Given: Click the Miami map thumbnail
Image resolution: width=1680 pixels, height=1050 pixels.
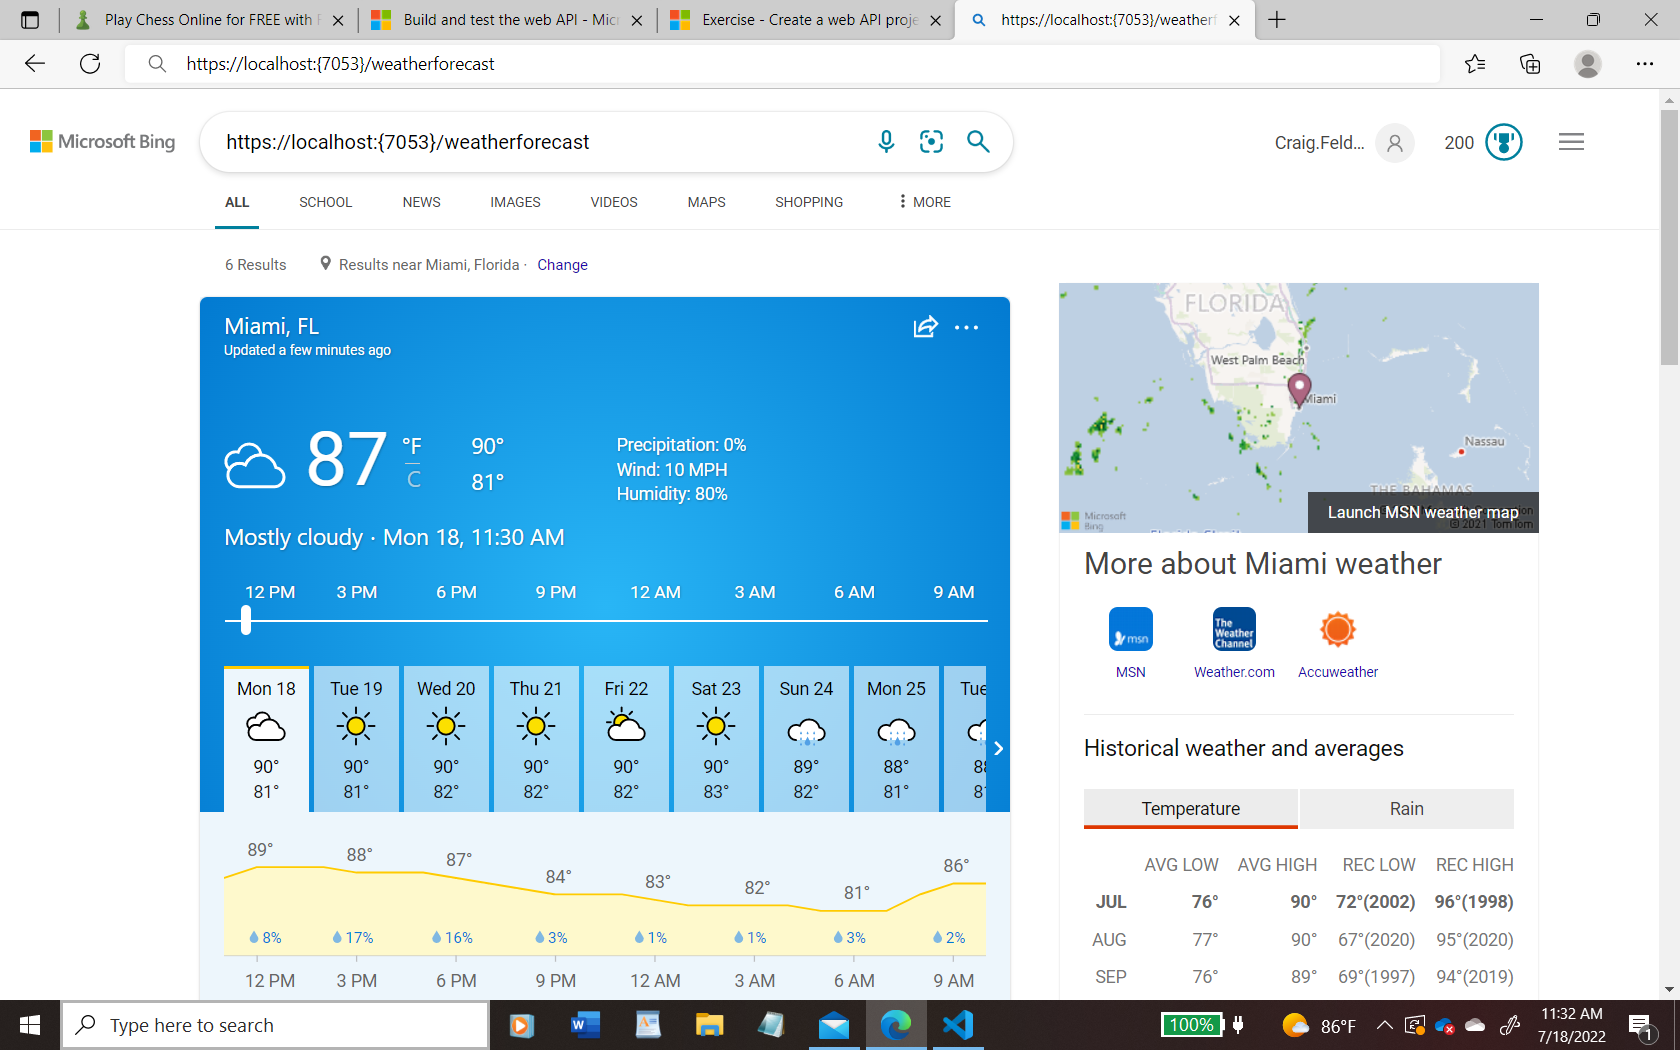Looking at the screenshot, I should pyautogui.click(x=1298, y=407).
